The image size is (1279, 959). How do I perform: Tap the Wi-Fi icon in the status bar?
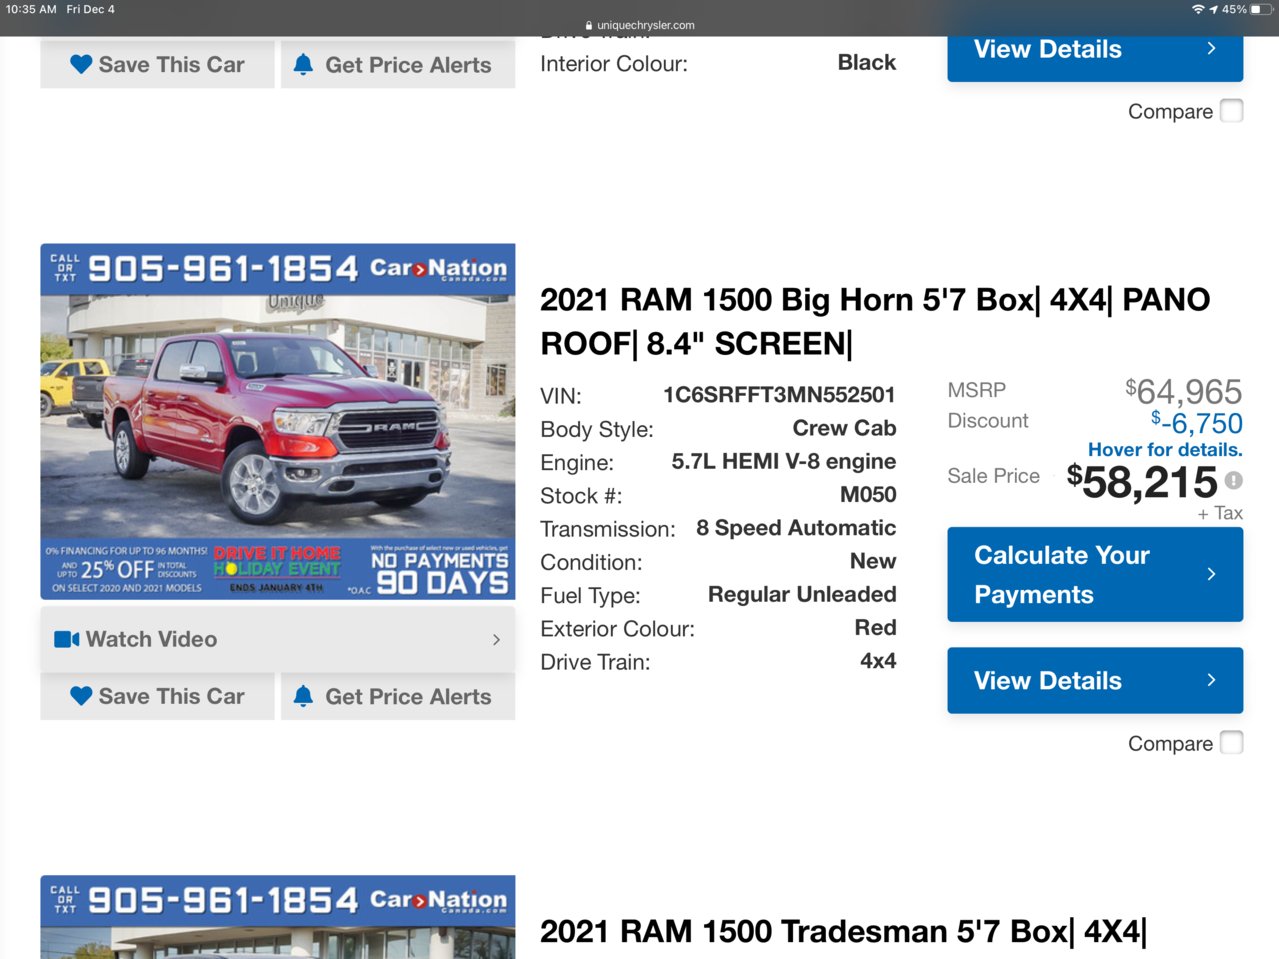(x=1198, y=9)
